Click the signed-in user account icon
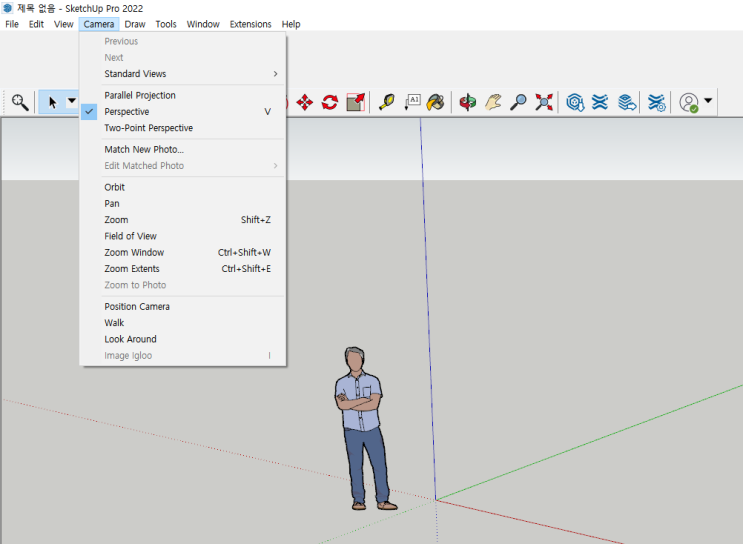The width and height of the screenshot is (743, 544). pos(689,102)
